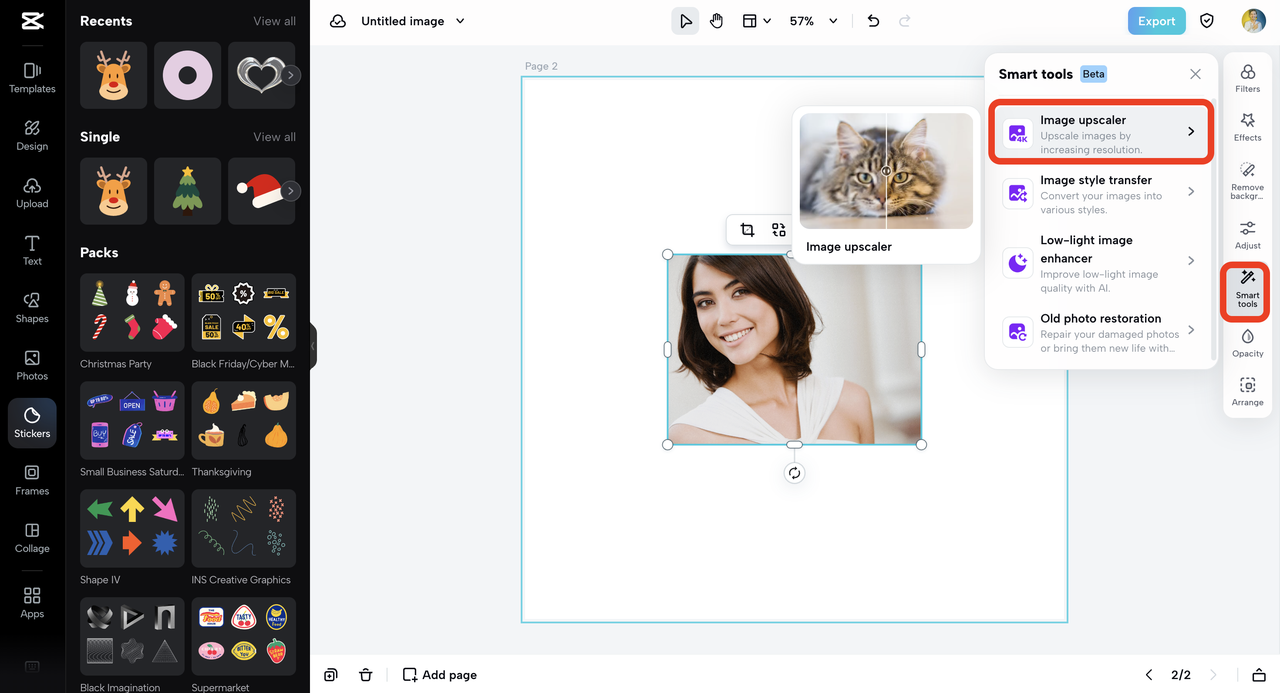Click the Export button
Image resolution: width=1280 pixels, height=693 pixels.
click(x=1156, y=21)
